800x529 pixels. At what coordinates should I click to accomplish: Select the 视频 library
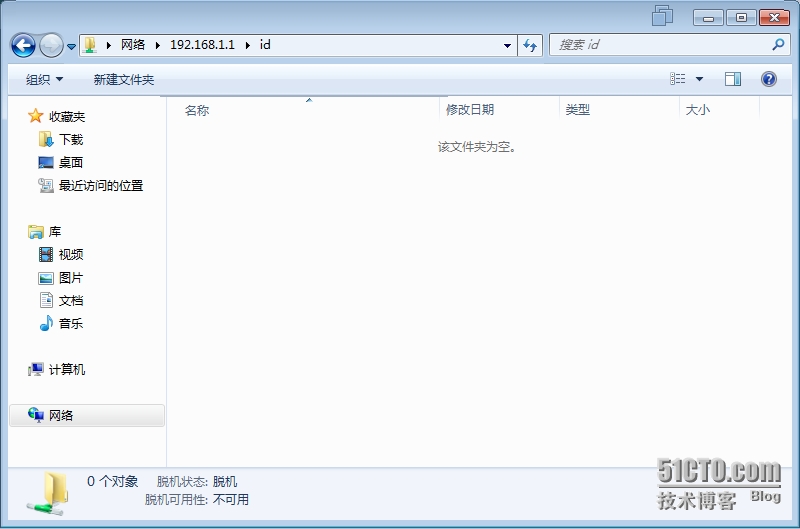70,255
